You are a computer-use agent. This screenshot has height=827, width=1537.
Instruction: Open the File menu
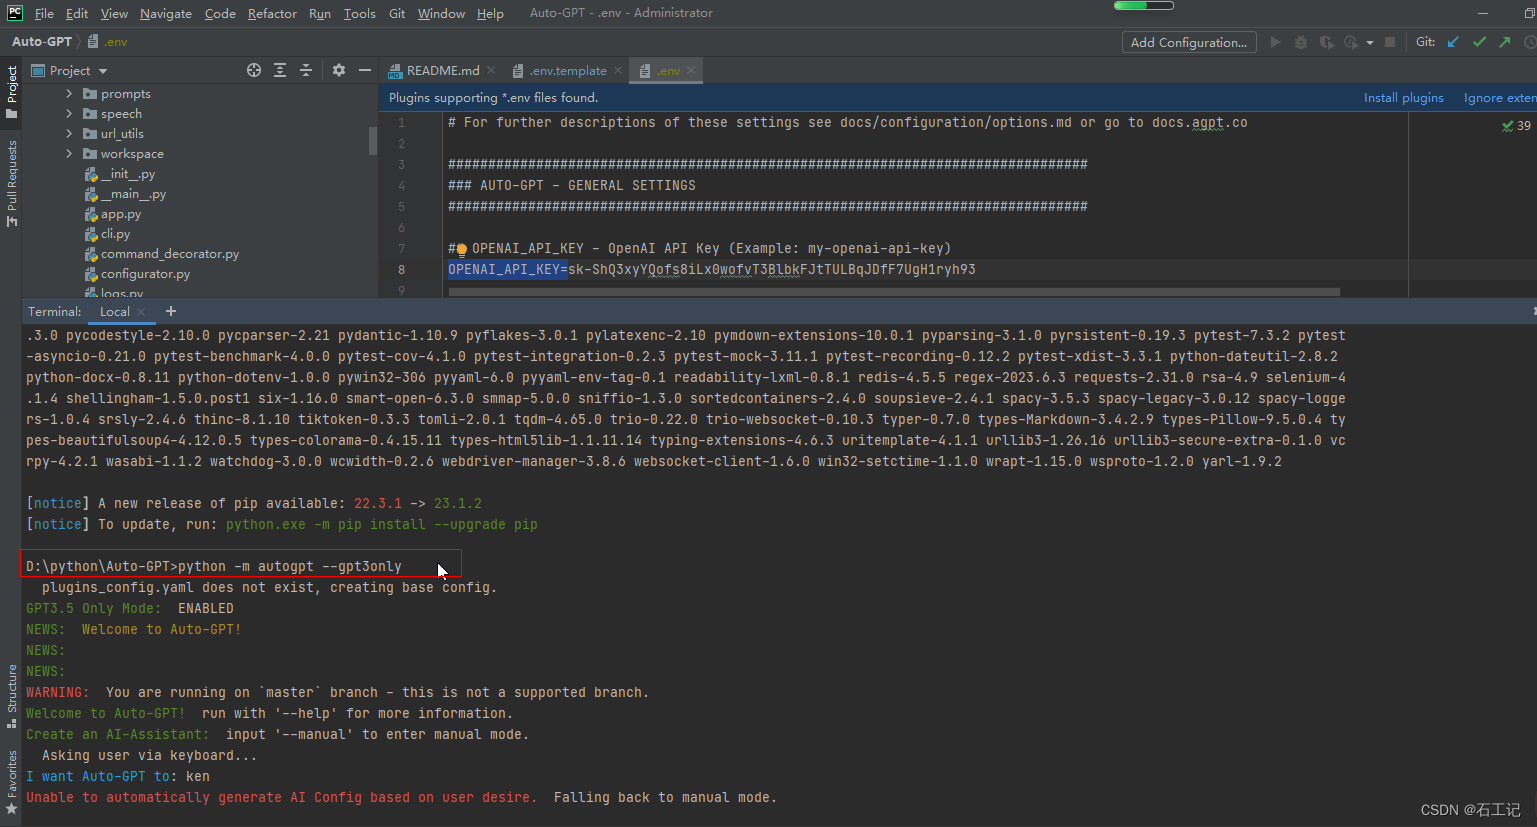pos(44,13)
